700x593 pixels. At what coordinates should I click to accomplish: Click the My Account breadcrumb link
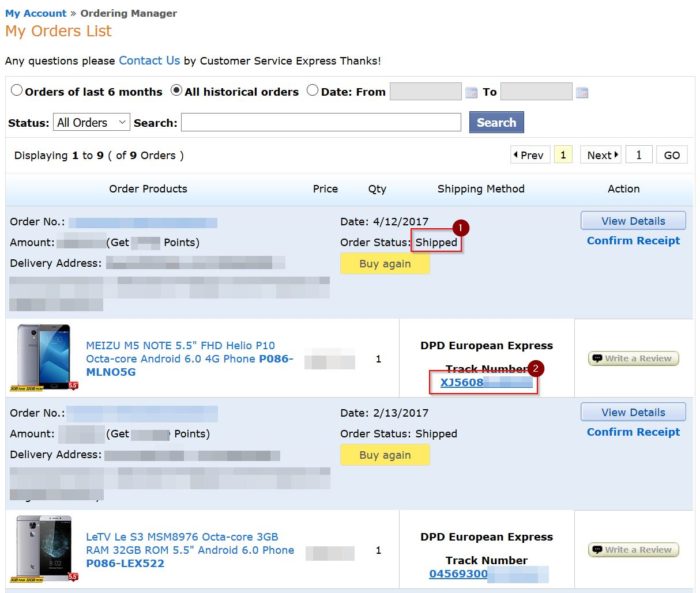(36, 13)
